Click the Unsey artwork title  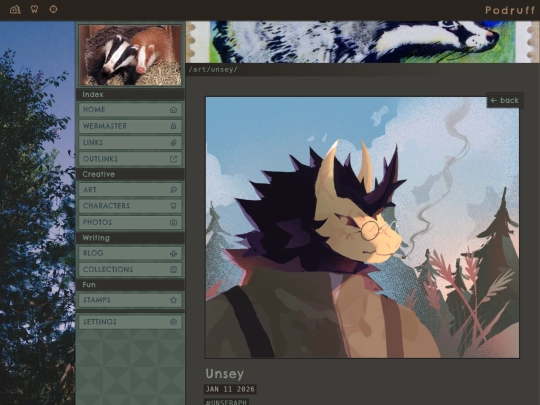pyautogui.click(x=225, y=374)
